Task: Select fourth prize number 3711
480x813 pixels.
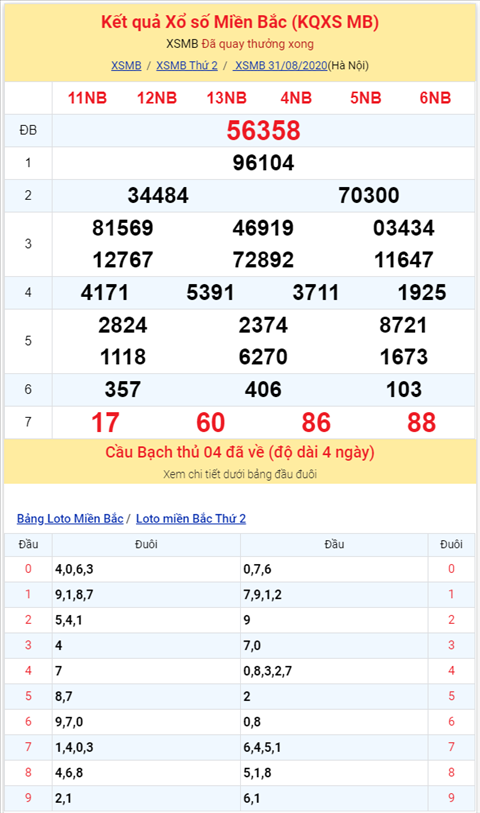Action: (316, 293)
